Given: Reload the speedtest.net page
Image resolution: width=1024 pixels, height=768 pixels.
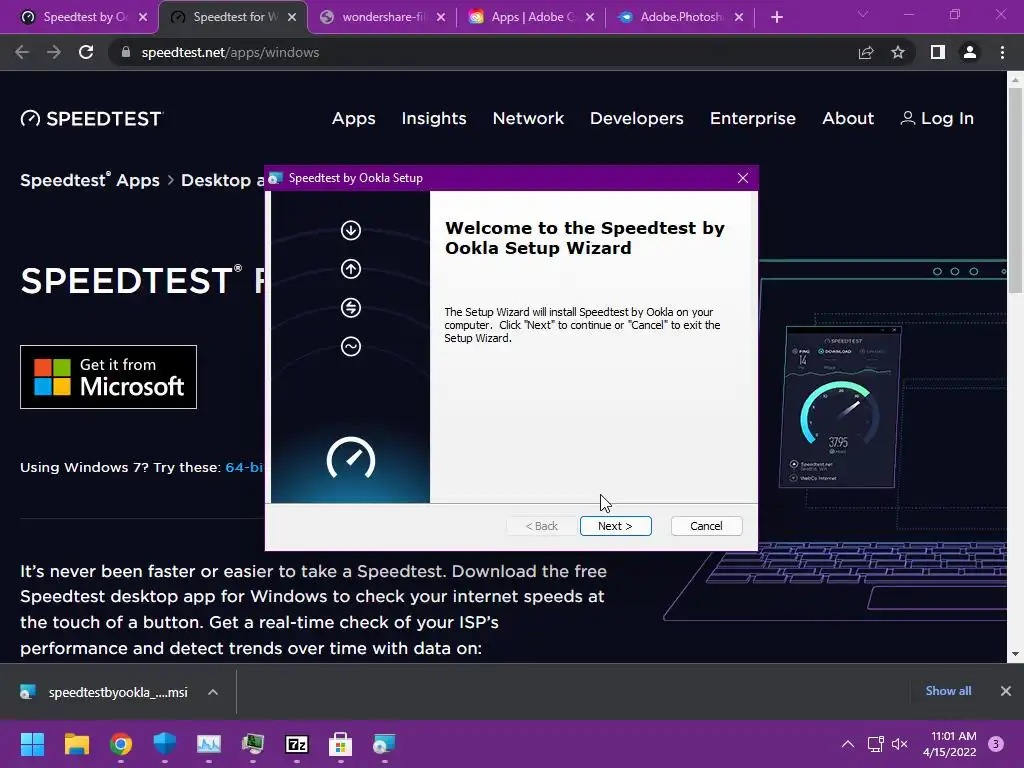Looking at the screenshot, I should pyautogui.click(x=86, y=52).
